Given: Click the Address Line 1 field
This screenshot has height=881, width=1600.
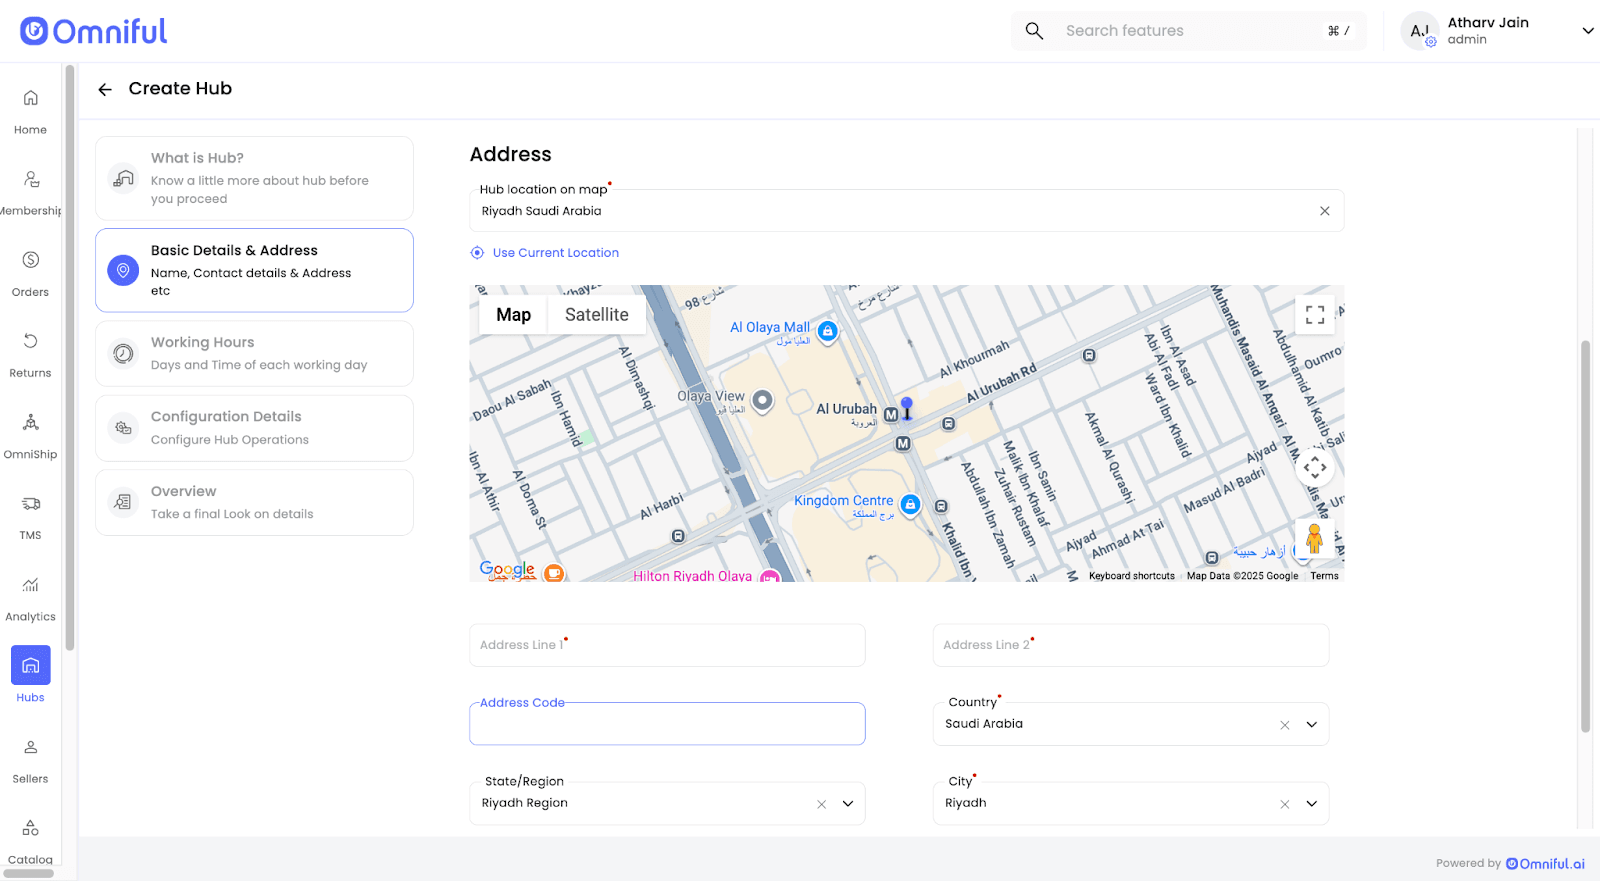Looking at the screenshot, I should click(x=667, y=645).
